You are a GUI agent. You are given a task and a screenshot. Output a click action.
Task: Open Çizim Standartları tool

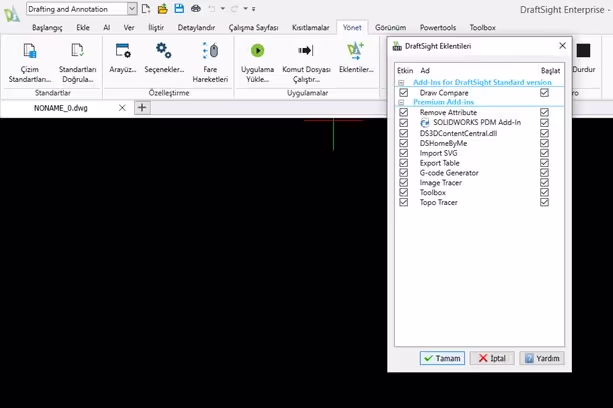coord(30,63)
